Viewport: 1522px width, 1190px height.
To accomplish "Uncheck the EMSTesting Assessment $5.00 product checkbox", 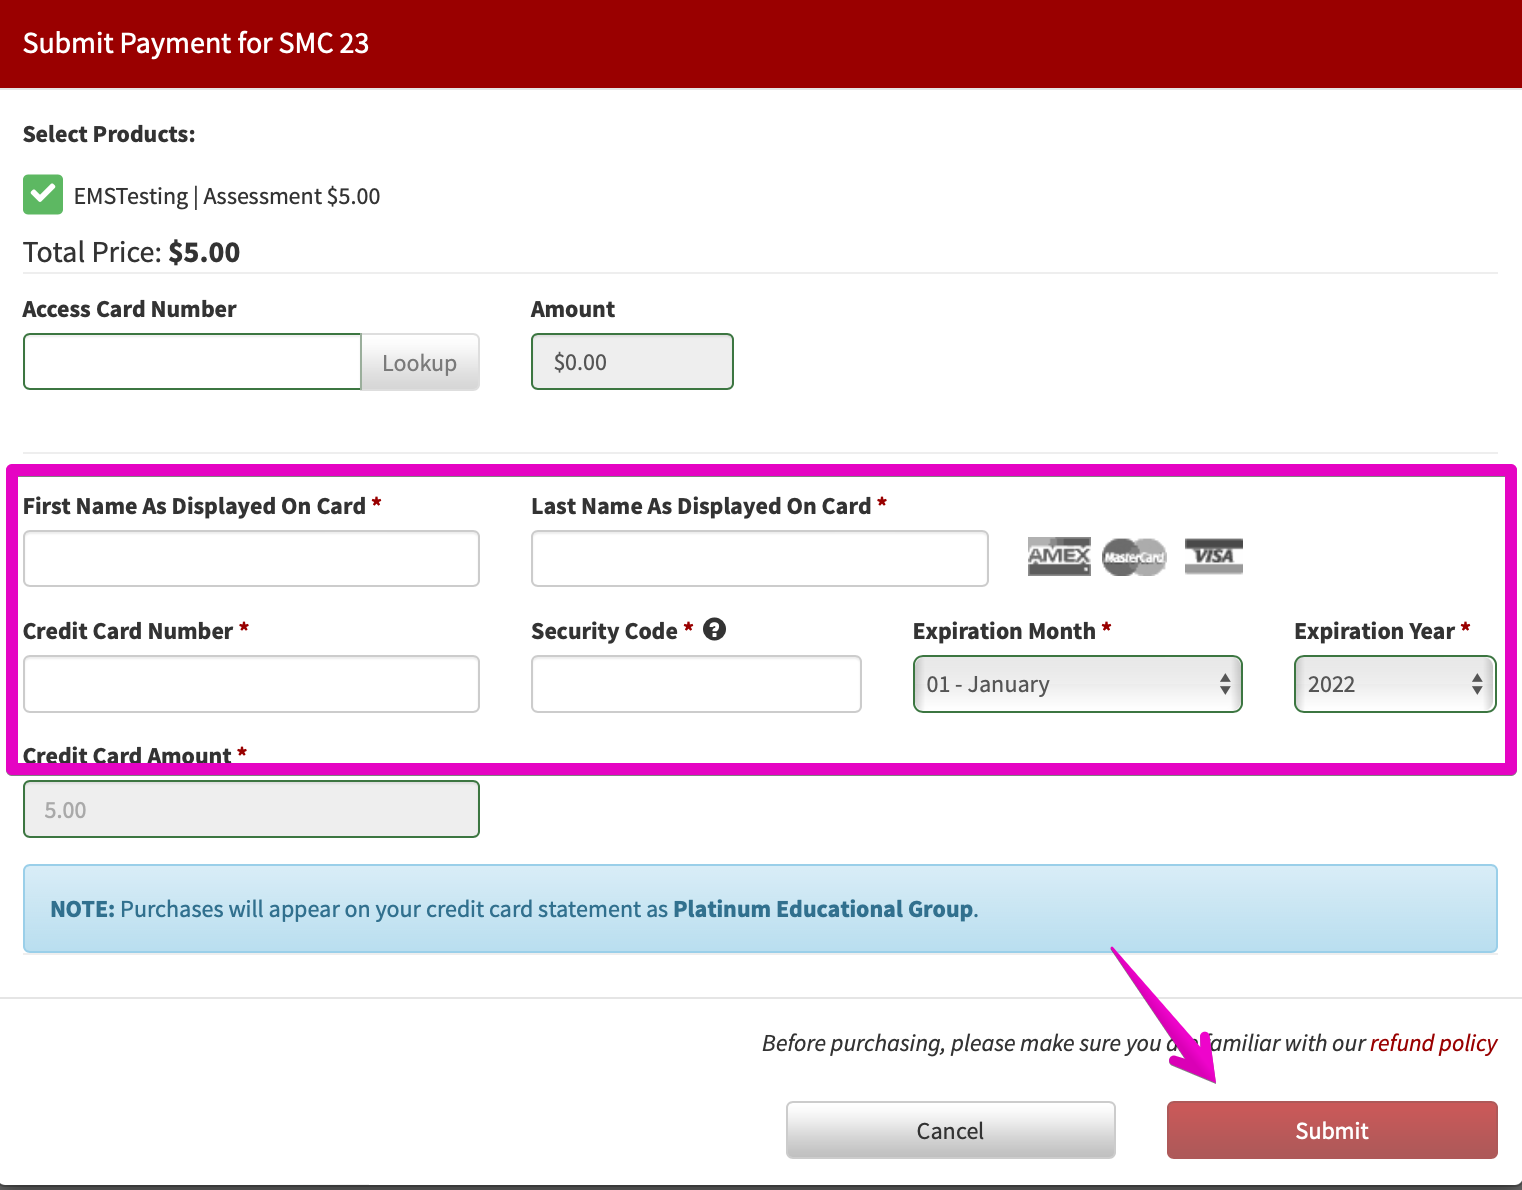I will (x=43, y=195).
